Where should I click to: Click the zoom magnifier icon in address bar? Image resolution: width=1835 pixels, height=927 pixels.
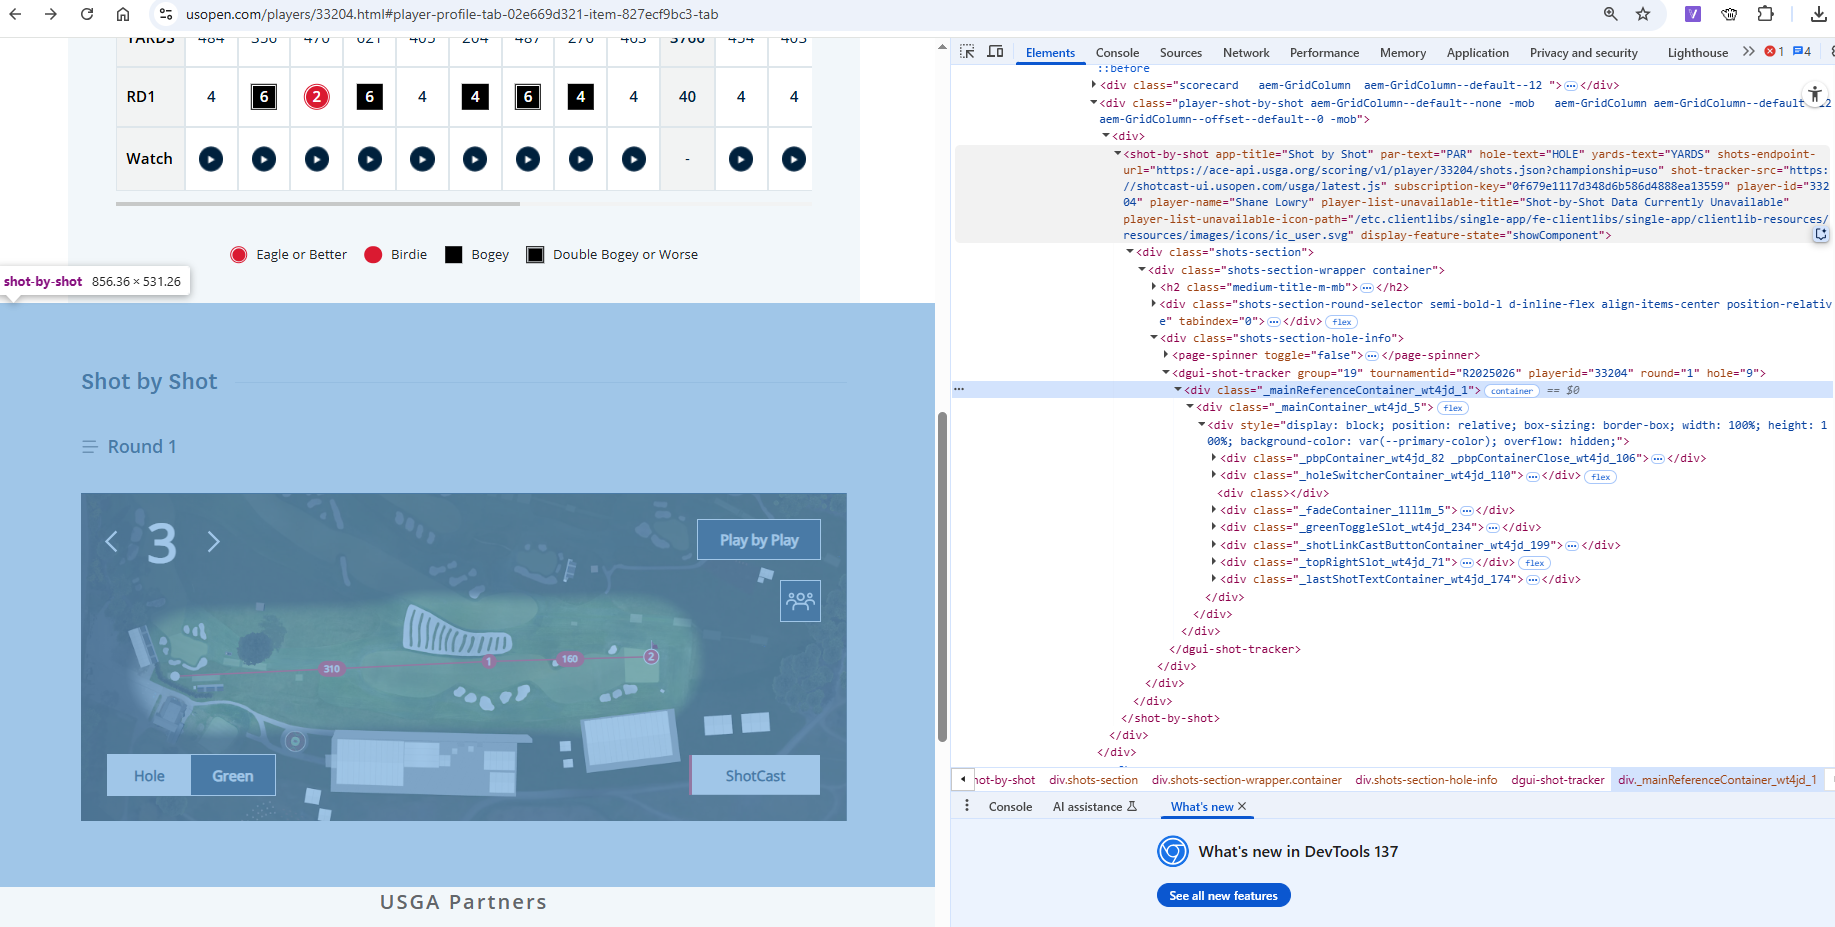(x=1610, y=14)
